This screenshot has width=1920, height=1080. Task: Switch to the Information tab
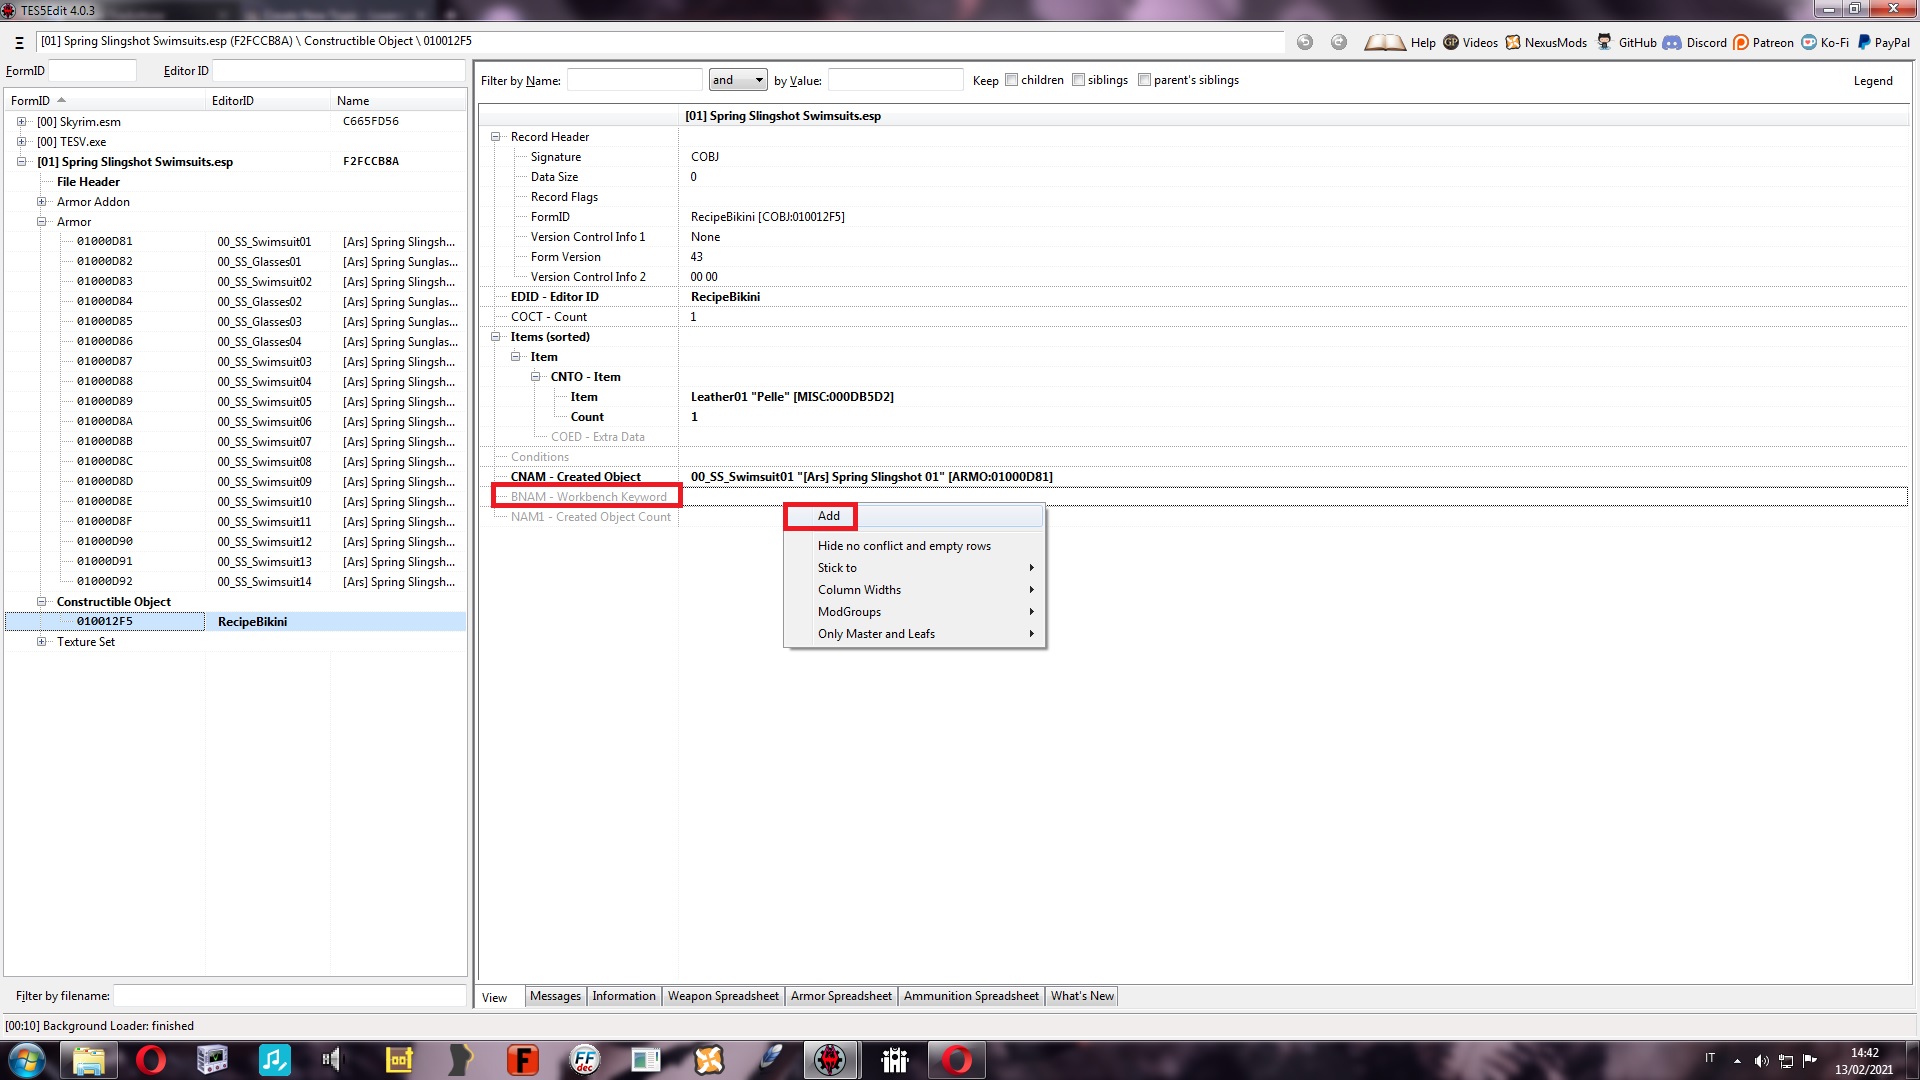point(624,996)
